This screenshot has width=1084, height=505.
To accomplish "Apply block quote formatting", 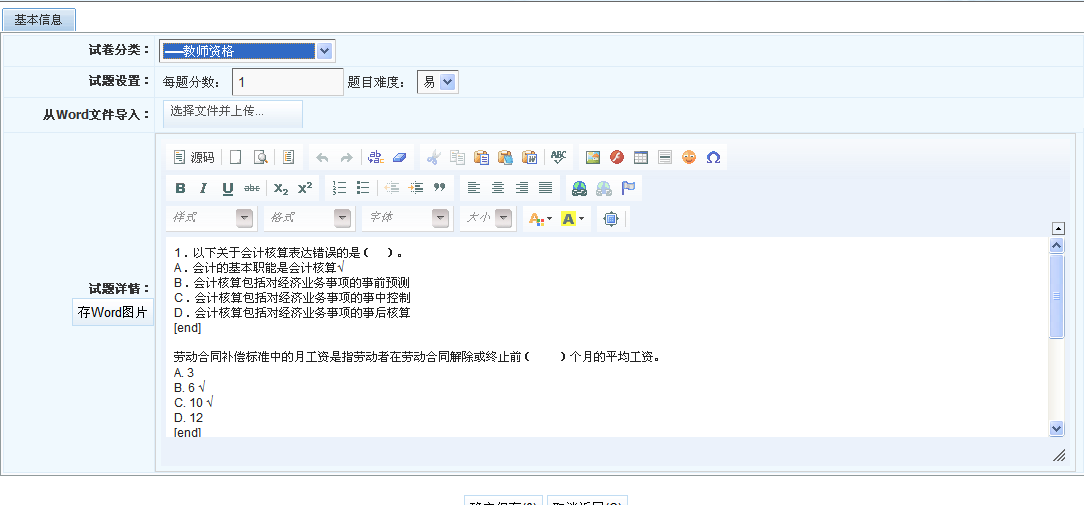I will pyautogui.click(x=439, y=188).
